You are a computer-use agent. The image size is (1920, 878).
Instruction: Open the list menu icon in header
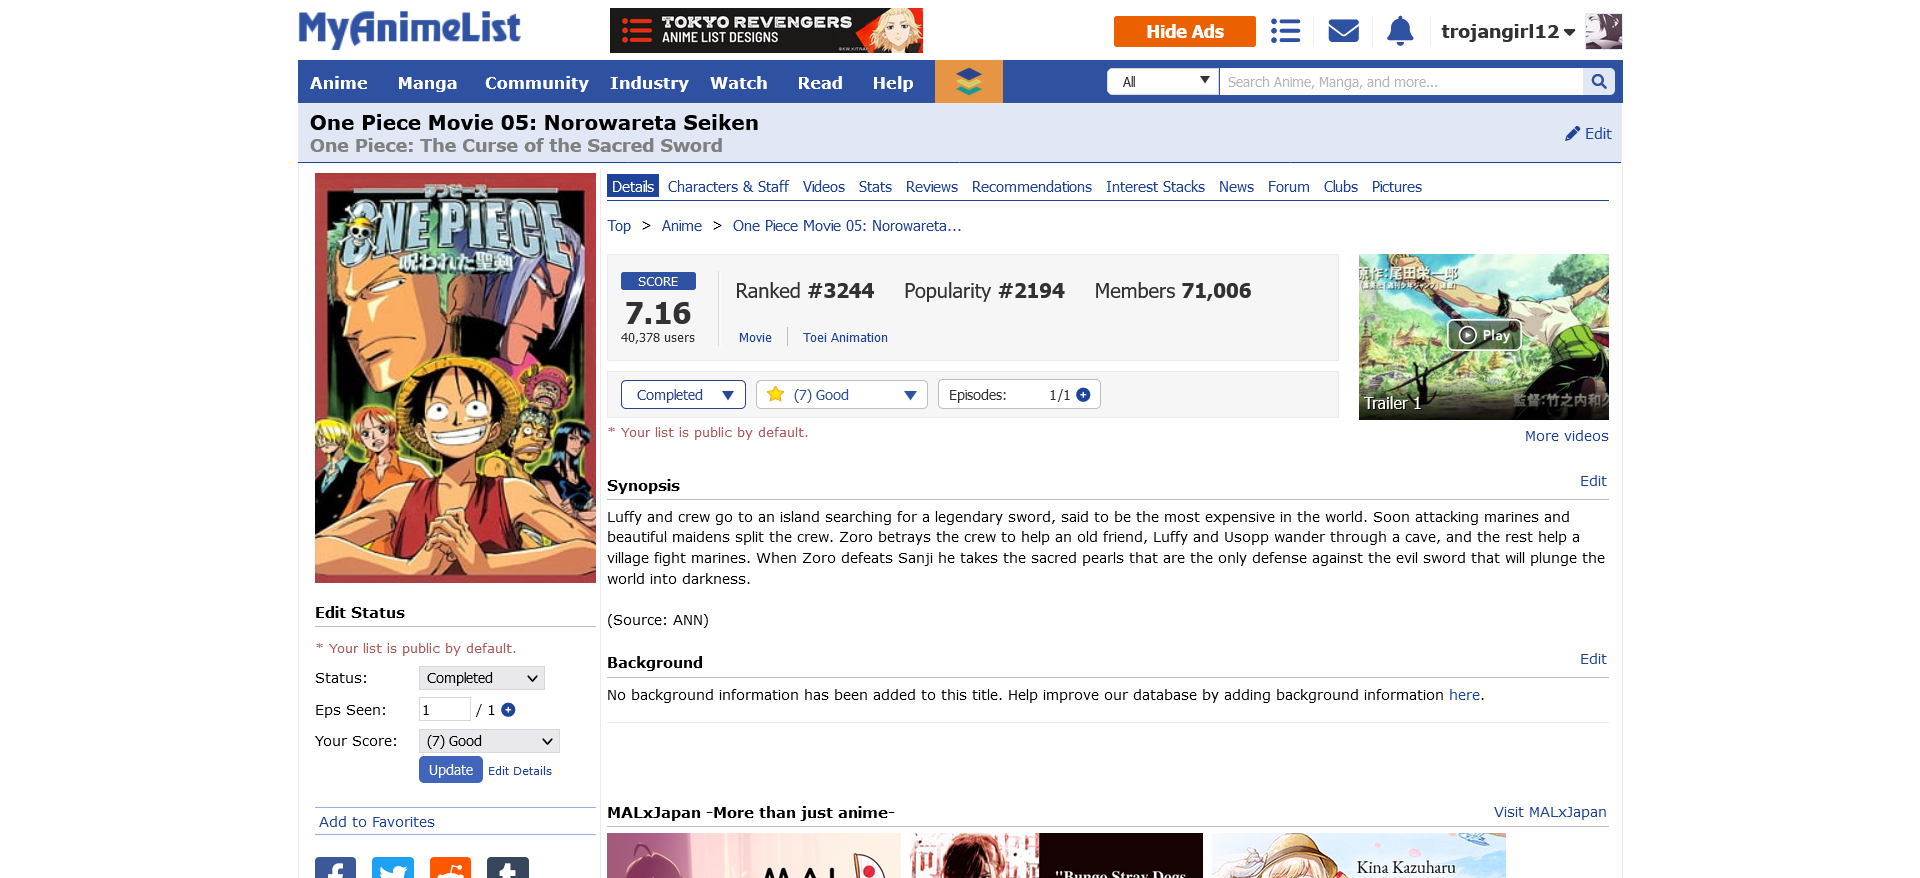tap(1285, 31)
